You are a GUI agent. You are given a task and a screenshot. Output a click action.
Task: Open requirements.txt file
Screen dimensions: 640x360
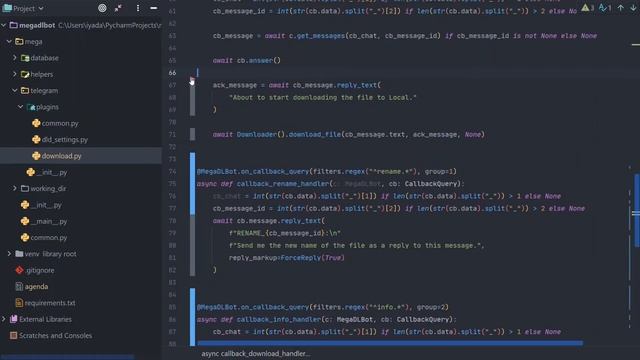50,303
